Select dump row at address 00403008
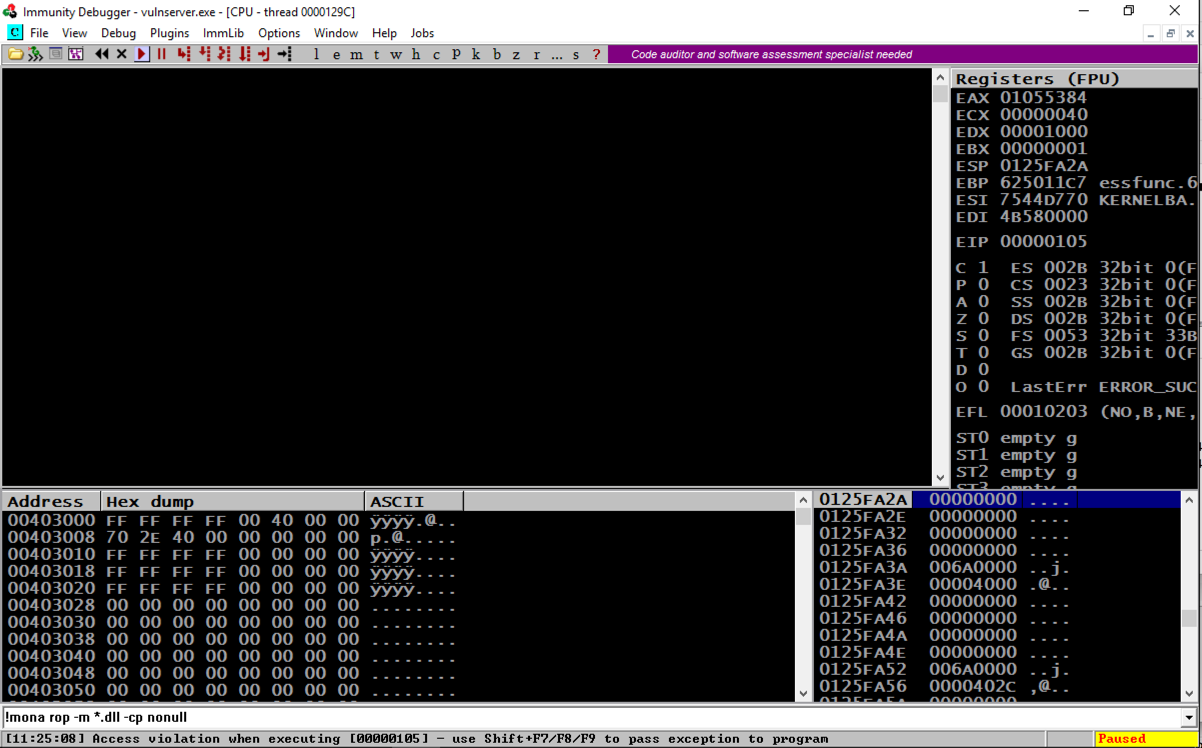The image size is (1202, 748). click(x=398, y=537)
